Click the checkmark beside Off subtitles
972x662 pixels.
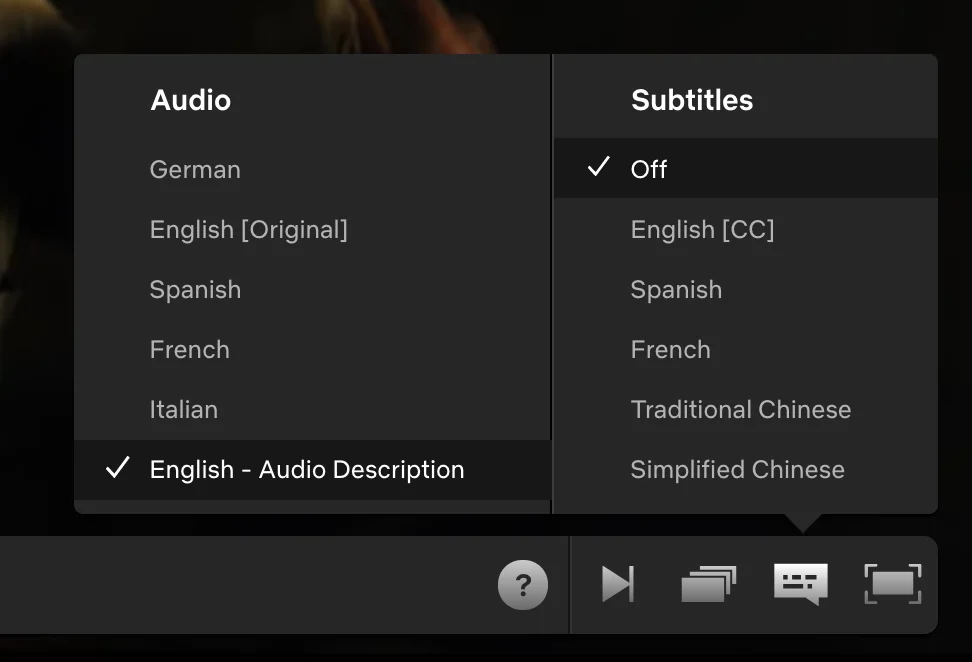pyautogui.click(x=598, y=168)
